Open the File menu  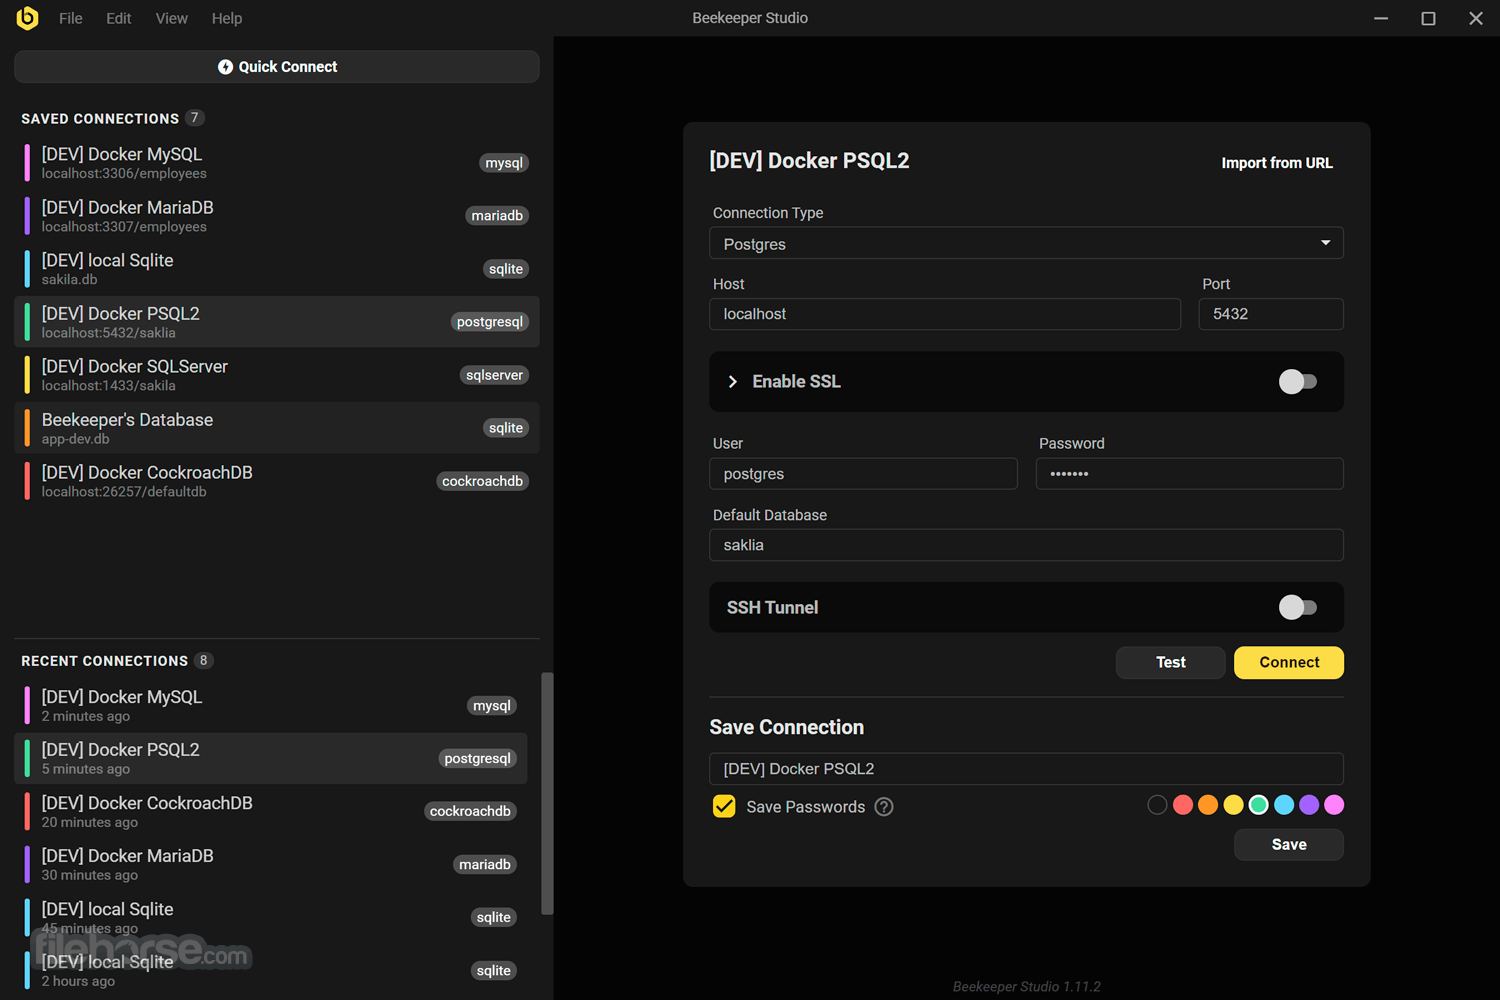coord(71,18)
